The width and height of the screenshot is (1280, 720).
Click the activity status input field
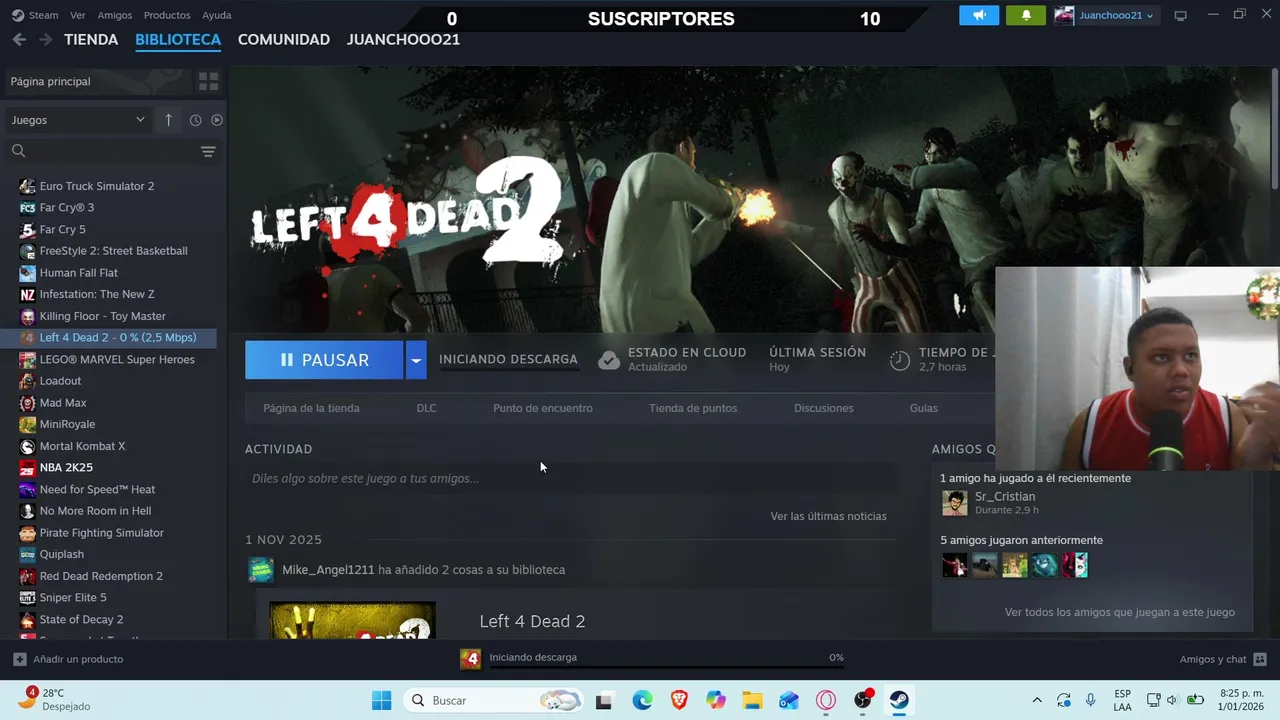coord(570,478)
